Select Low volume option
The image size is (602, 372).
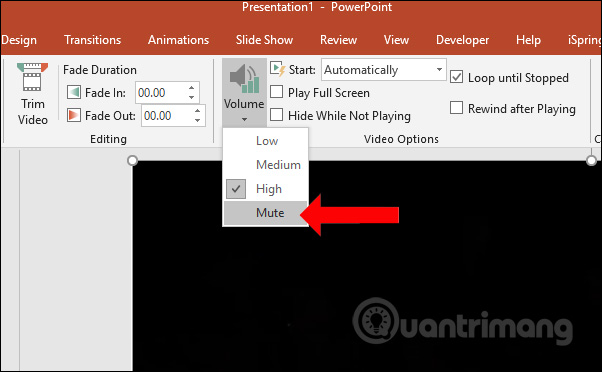click(x=265, y=141)
